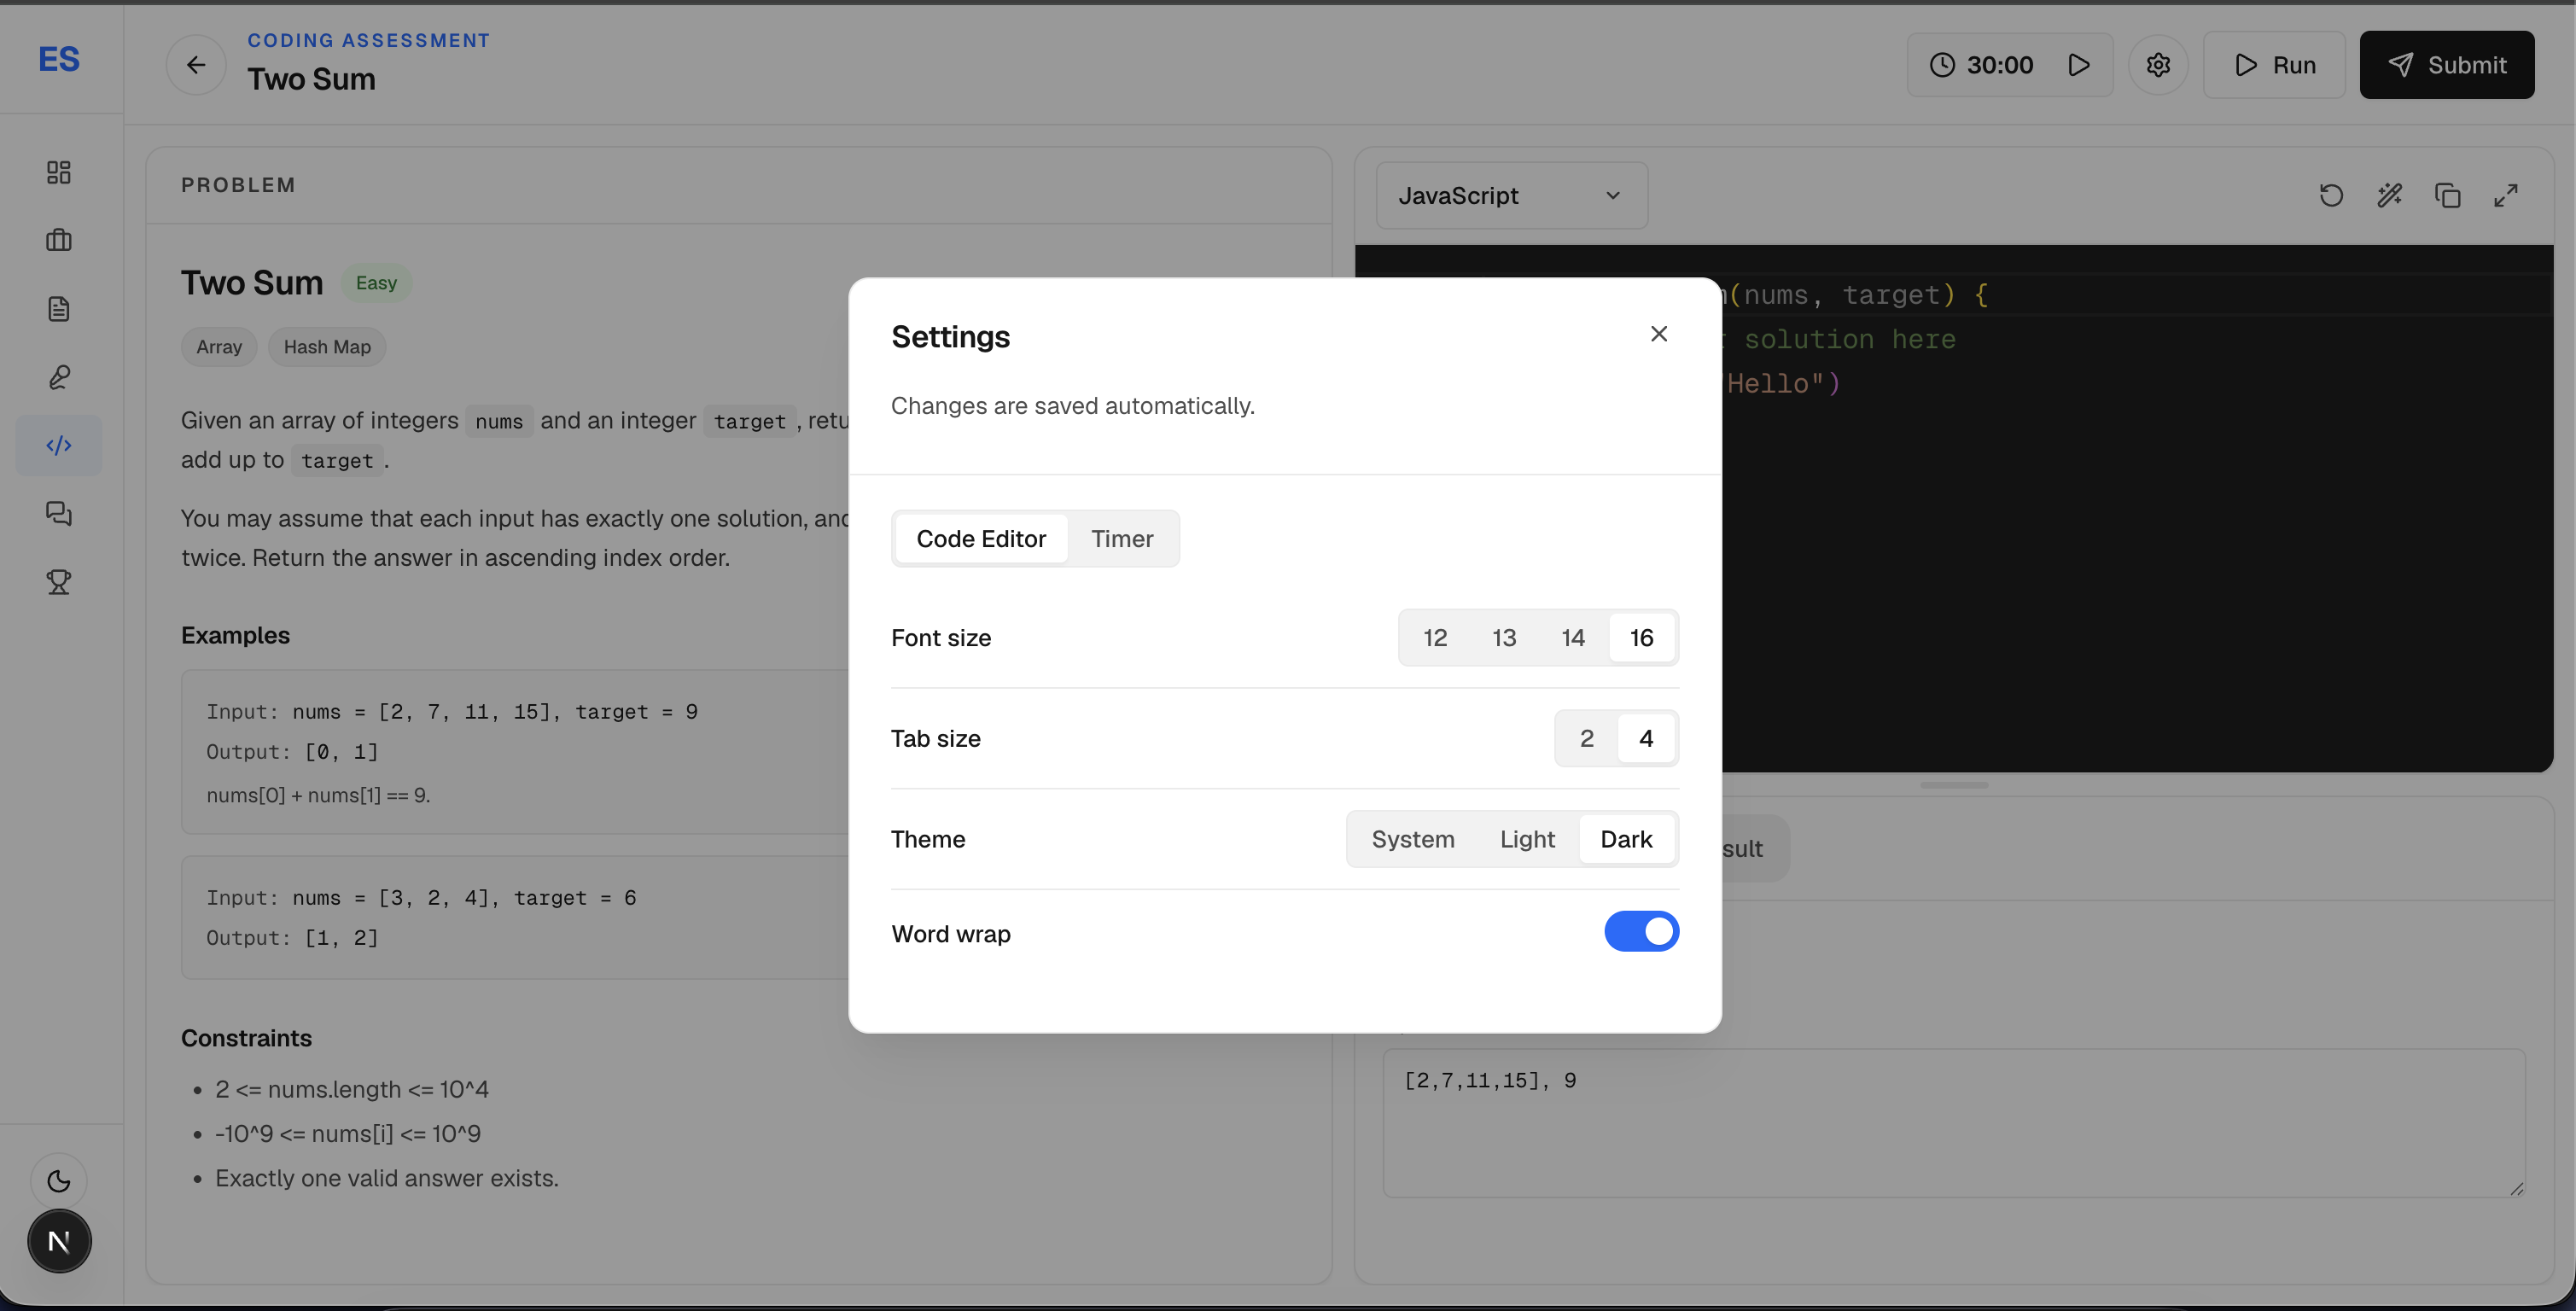2576x1311 pixels.
Task: Start the timer with play icon
Action: coord(2079,65)
